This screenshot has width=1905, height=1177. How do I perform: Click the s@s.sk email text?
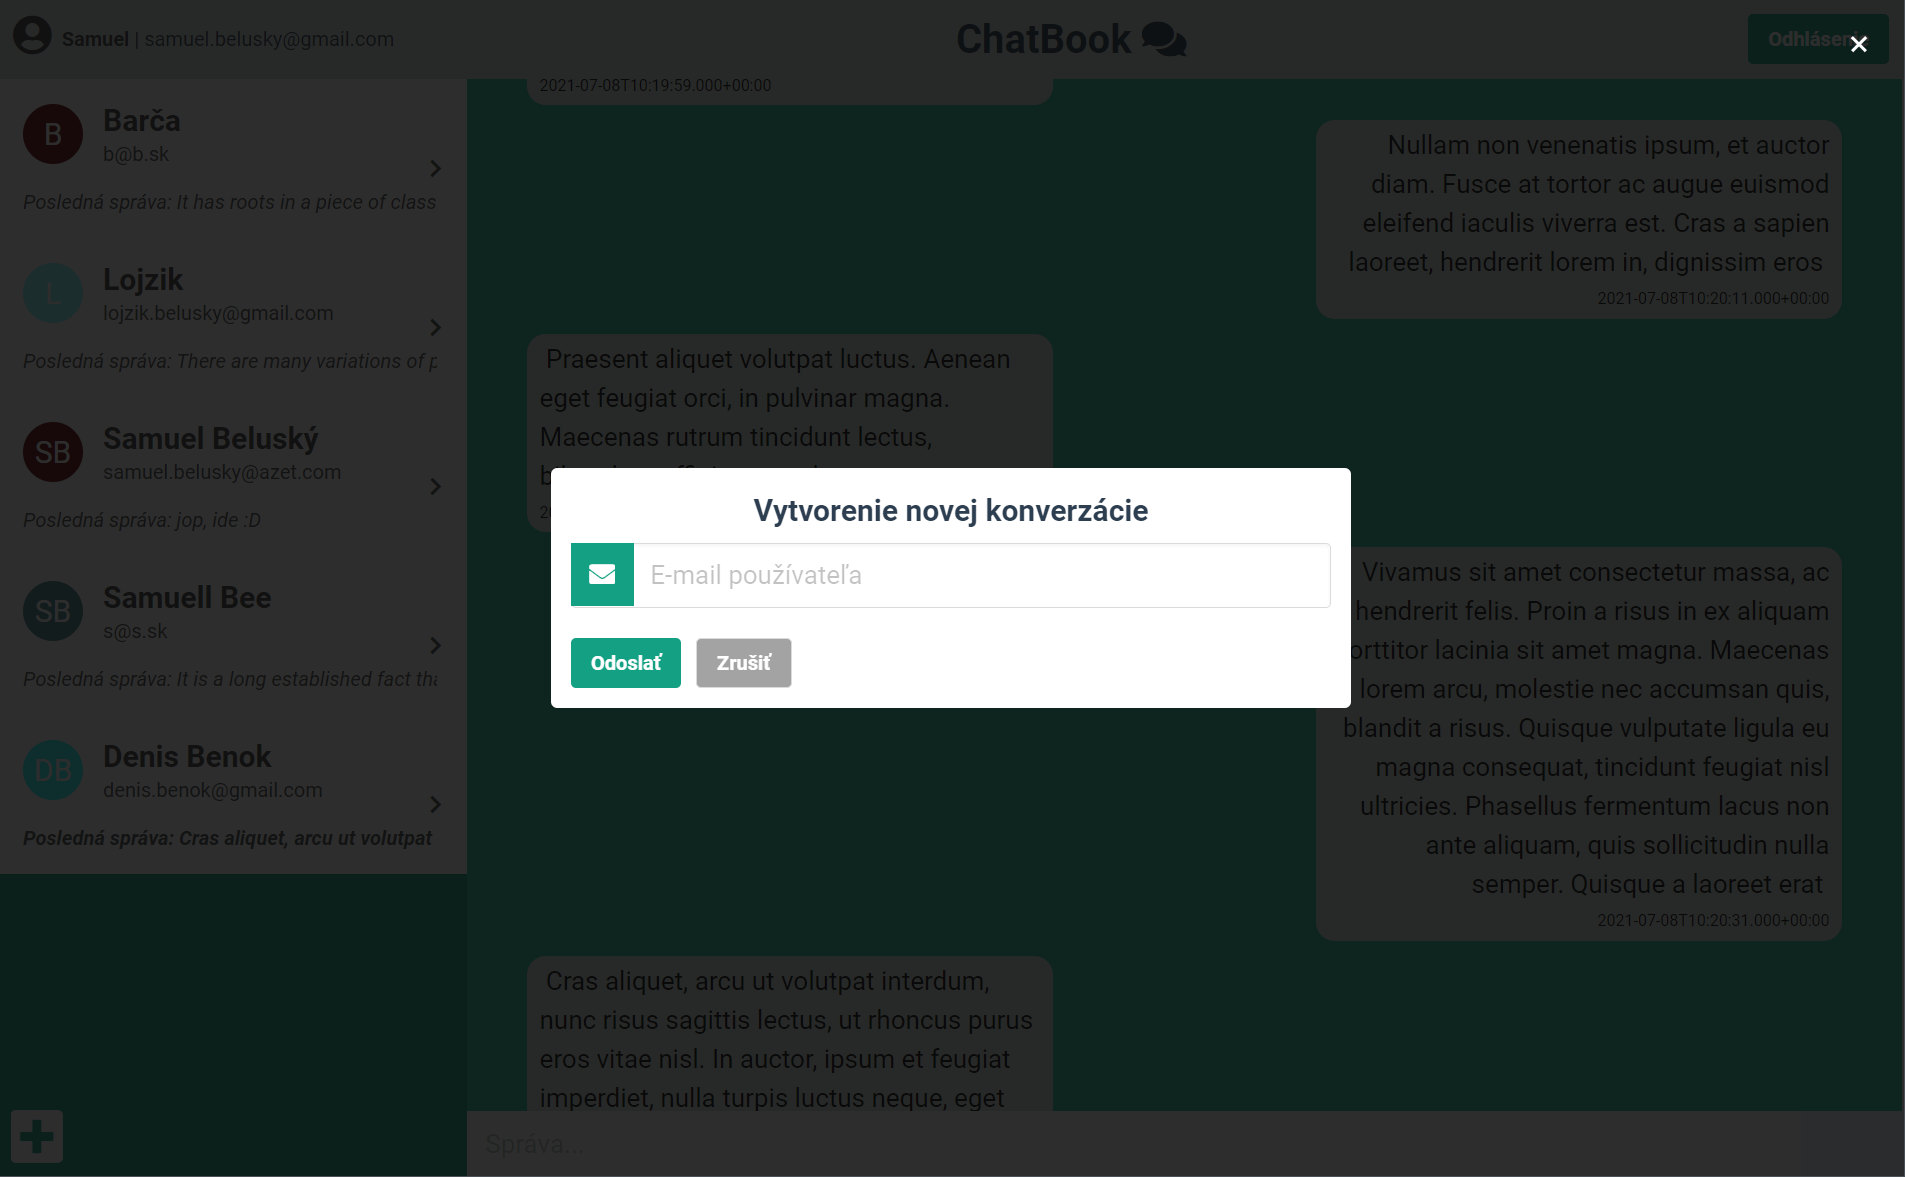pos(135,631)
